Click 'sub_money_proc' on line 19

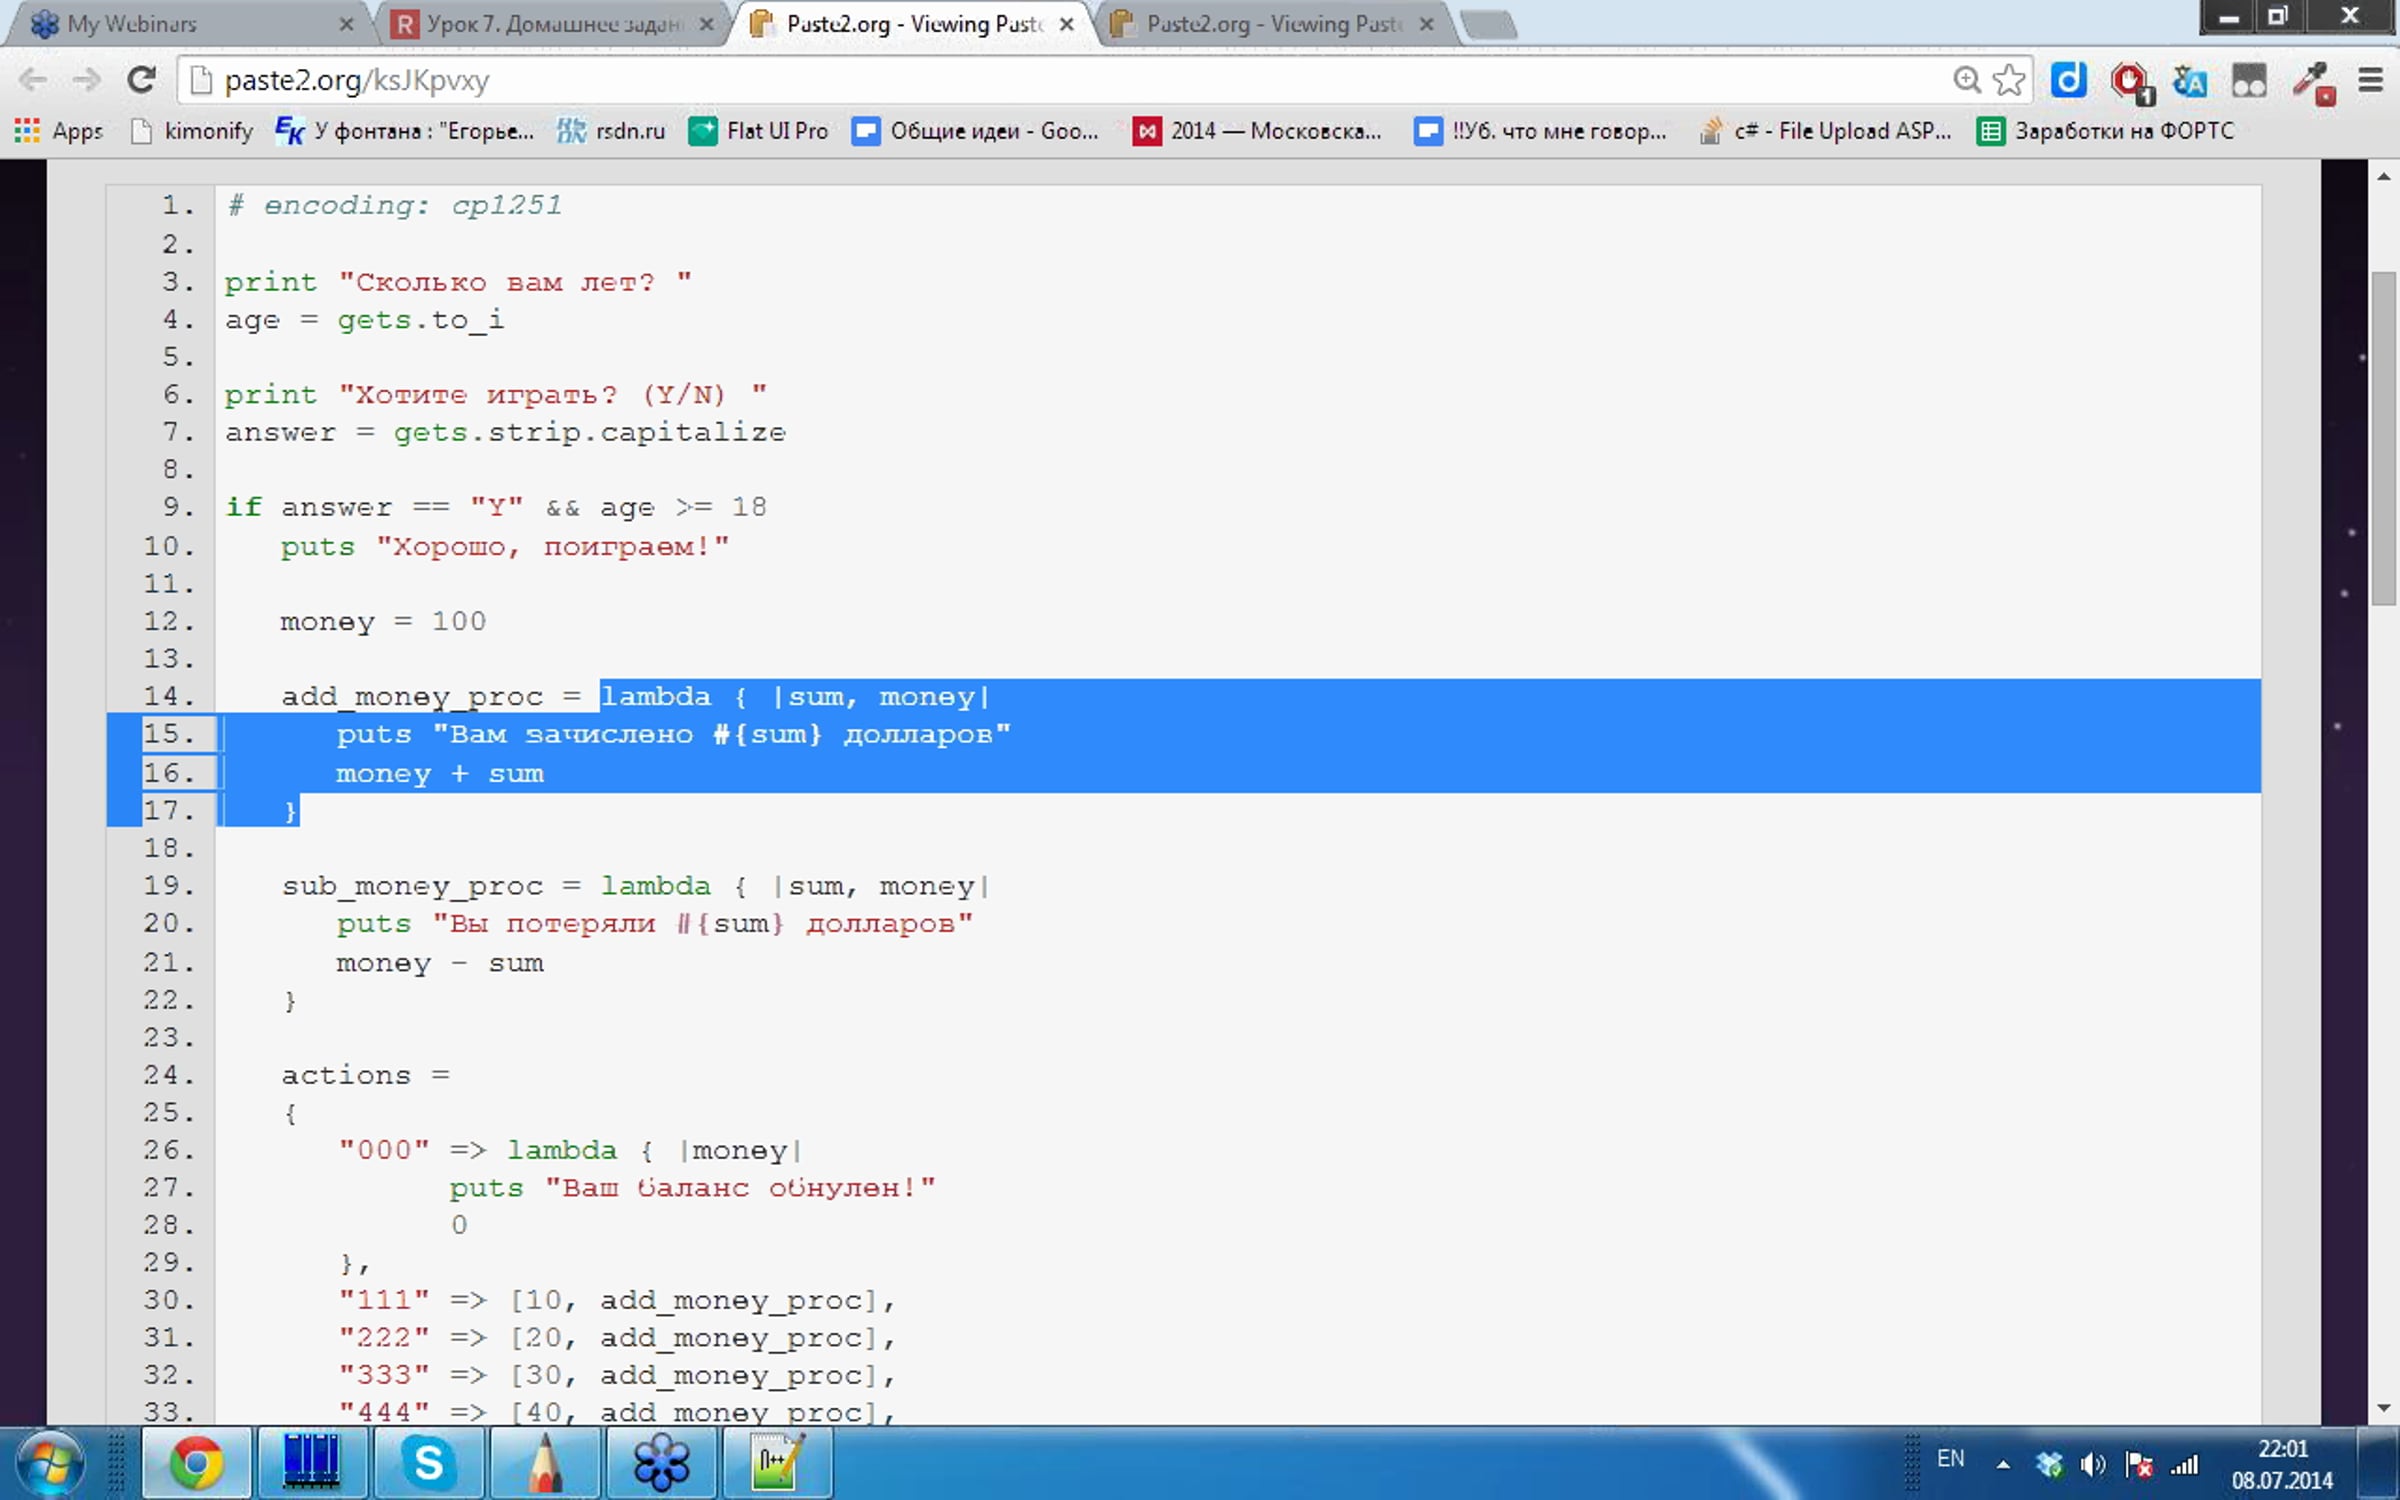tap(412, 887)
